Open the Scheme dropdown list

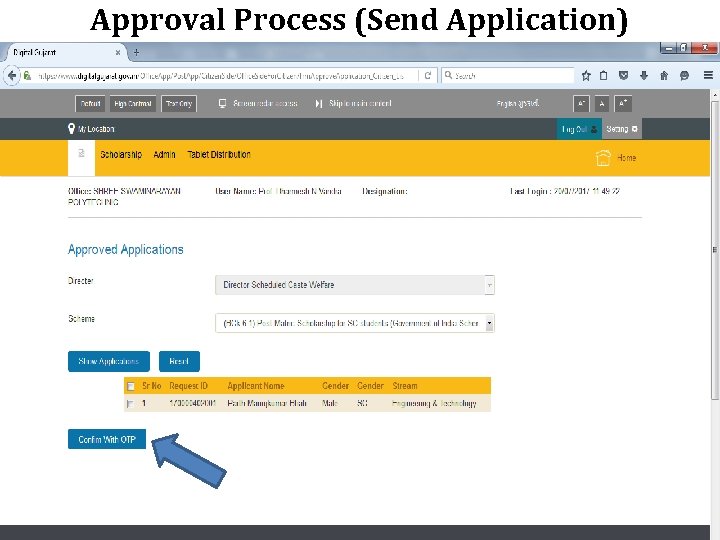(489, 323)
